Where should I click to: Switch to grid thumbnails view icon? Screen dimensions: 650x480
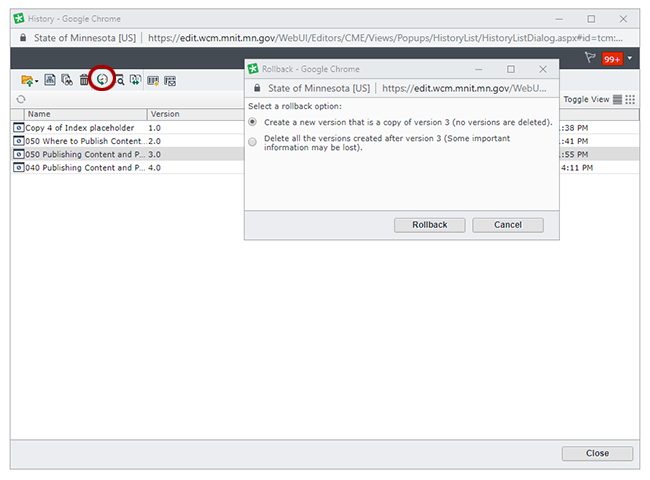[x=630, y=100]
